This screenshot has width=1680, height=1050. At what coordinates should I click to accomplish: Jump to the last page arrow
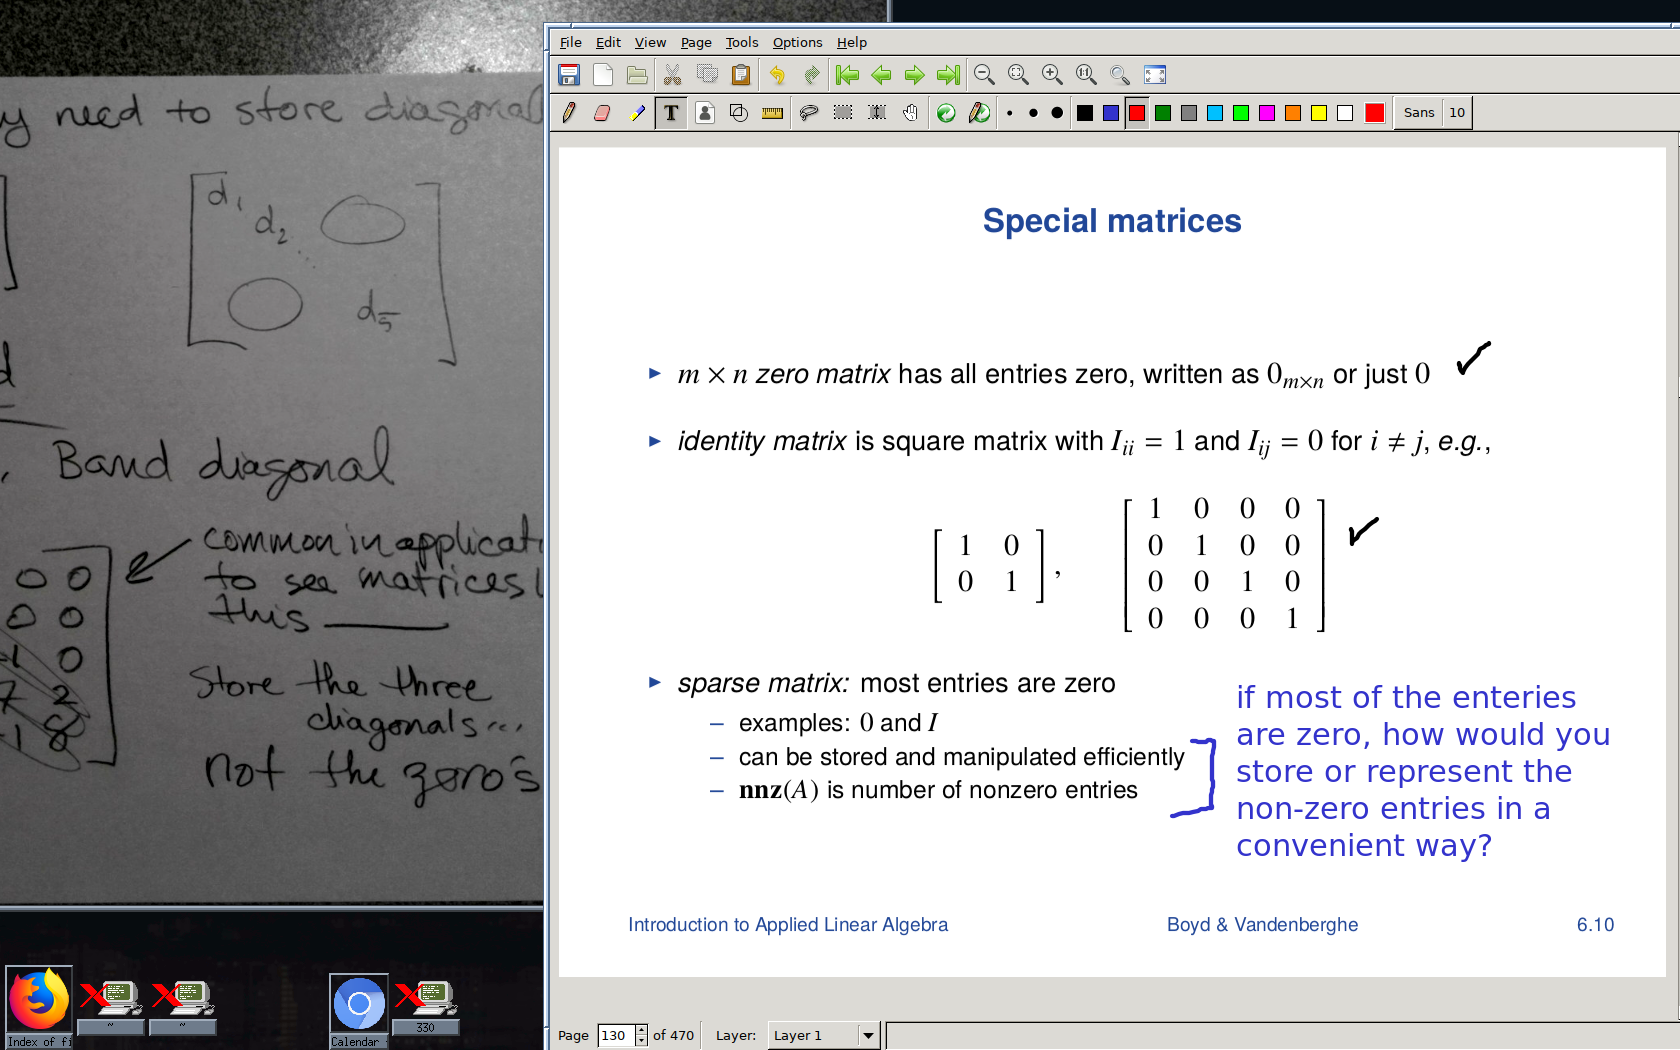[948, 75]
